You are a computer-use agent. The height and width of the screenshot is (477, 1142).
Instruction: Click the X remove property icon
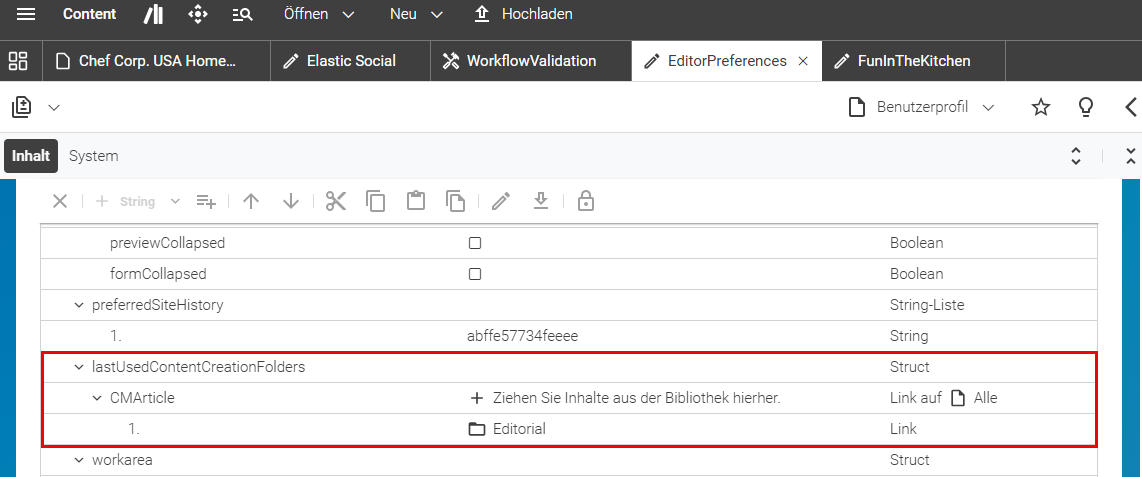click(60, 201)
